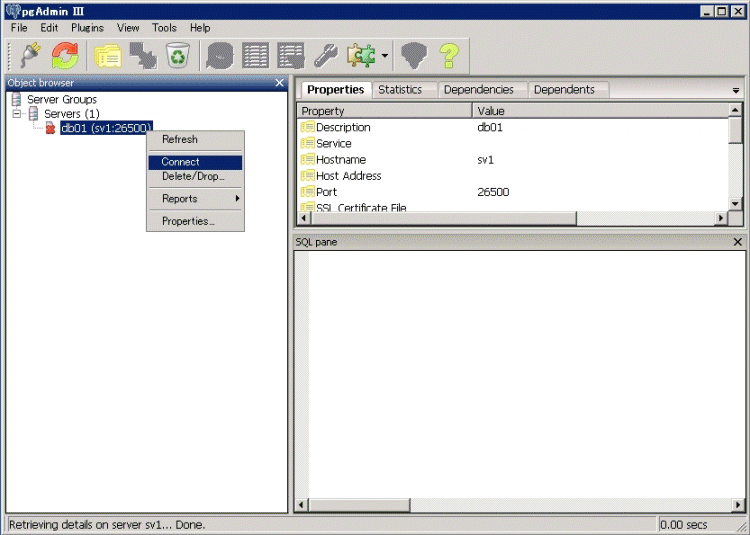Close the SQL pane

738,242
